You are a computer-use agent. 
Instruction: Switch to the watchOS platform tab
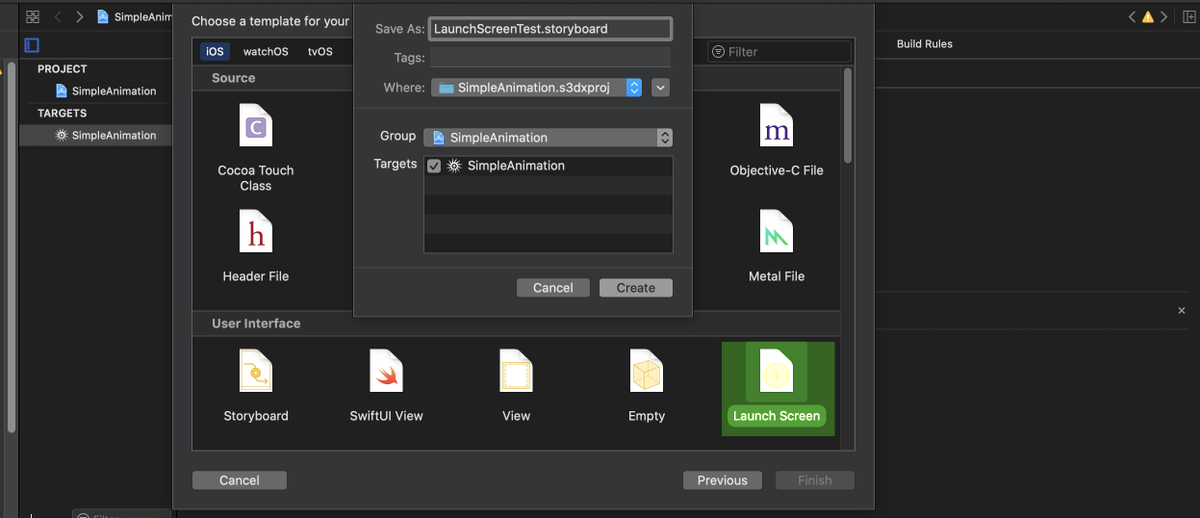266,51
